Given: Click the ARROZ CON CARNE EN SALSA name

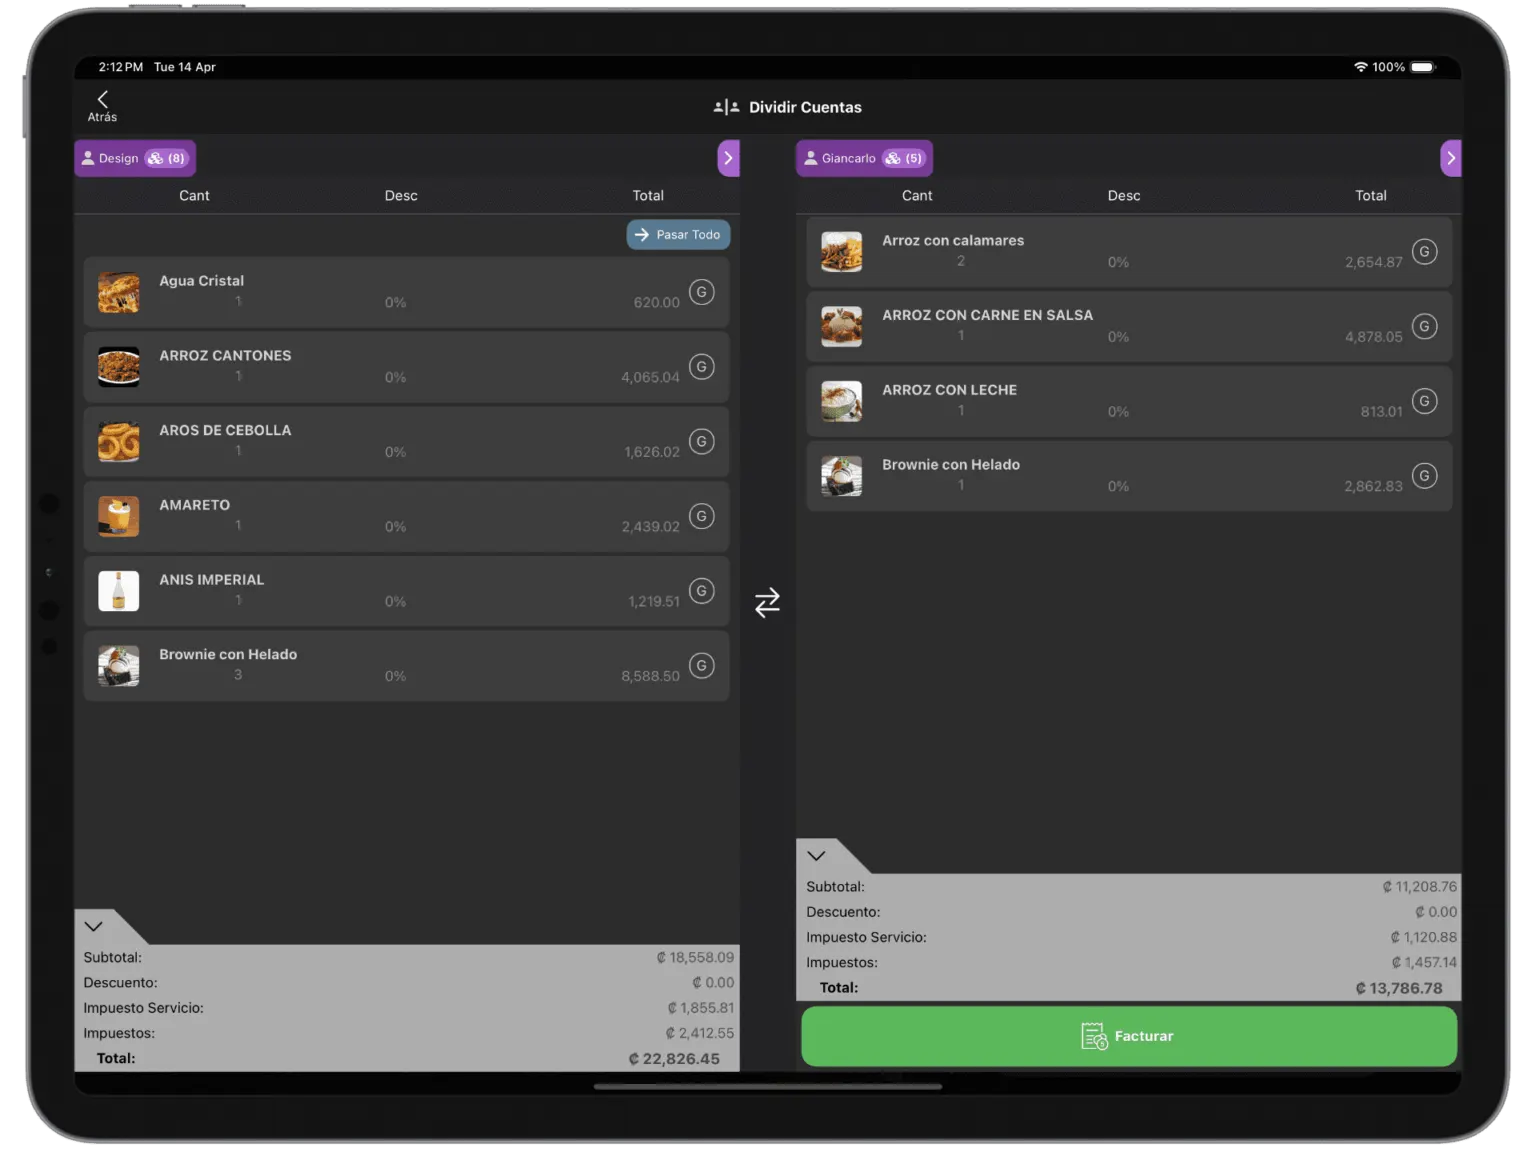Looking at the screenshot, I should tap(987, 315).
